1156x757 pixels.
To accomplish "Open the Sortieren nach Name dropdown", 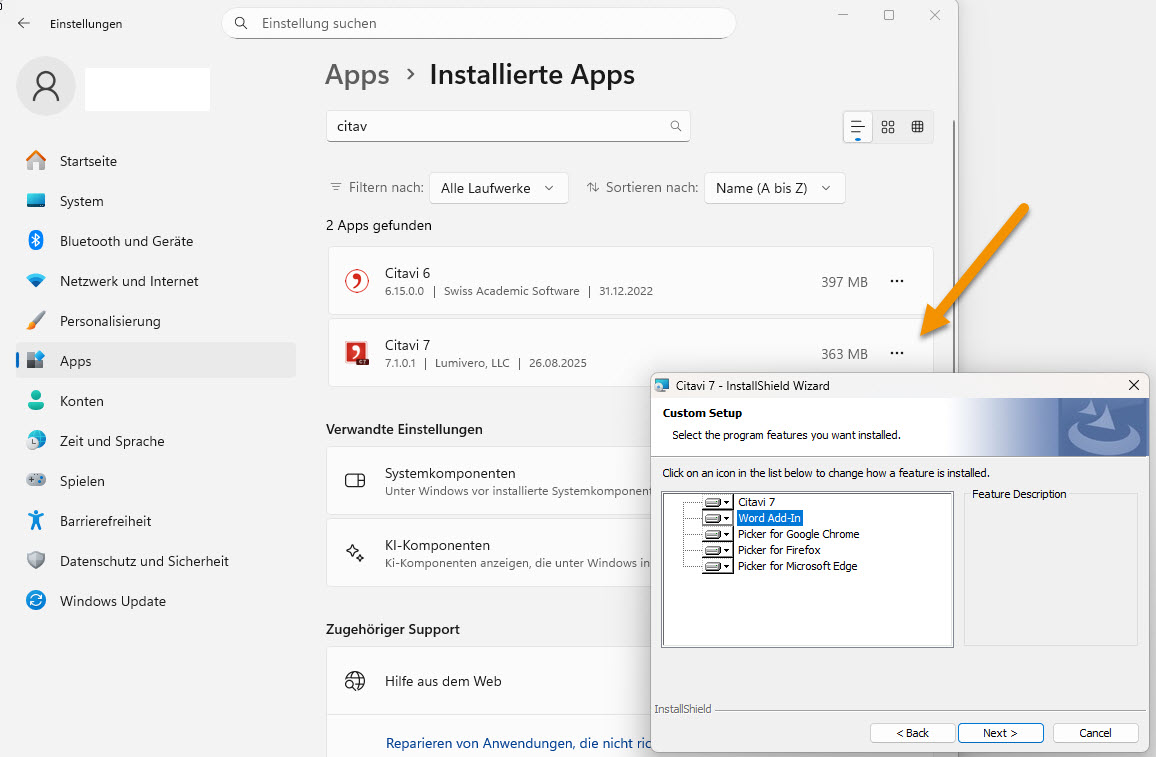I will pyautogui.click(x=774, y=188).
